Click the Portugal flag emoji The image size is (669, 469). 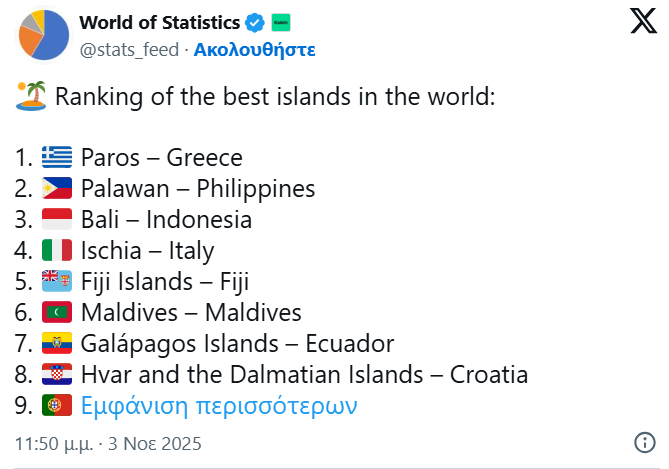point(57,406)
